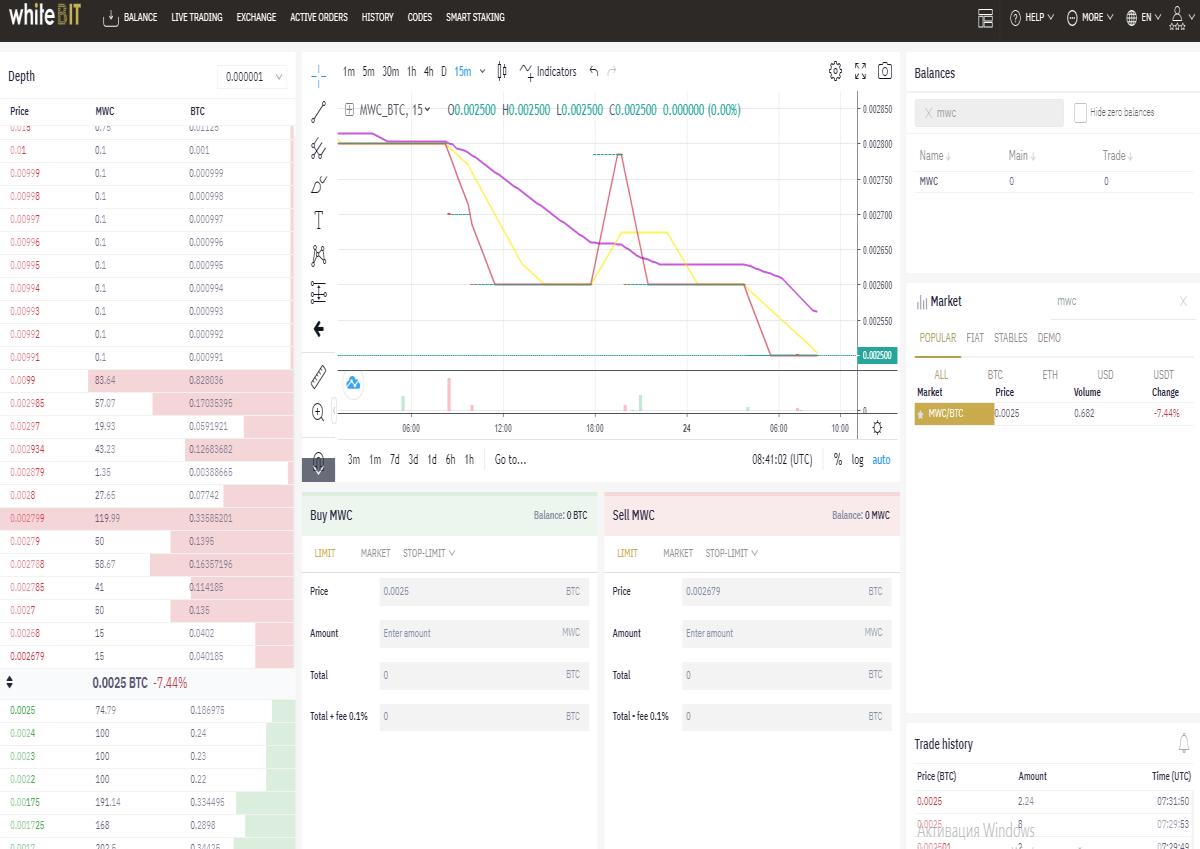The height and width of the screenshot is (849, 1200).
Task: Click ask price 0.002799 in order book
Action: 27,518
